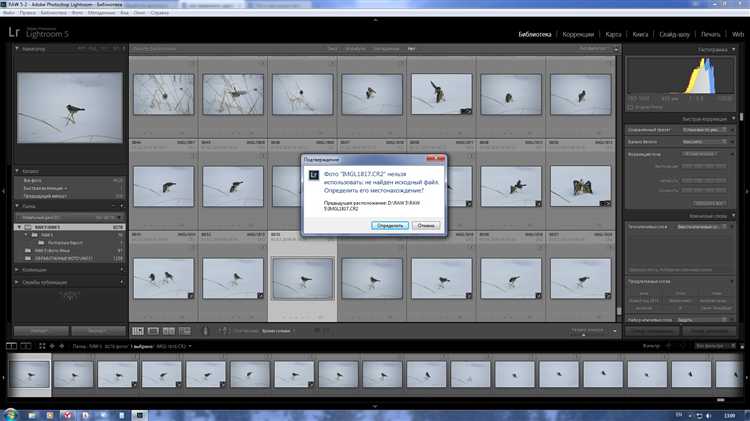Open the Slideshow (Слайд-шоу) module tab
The image size is (750, 421).
click(x=674, y=34)
